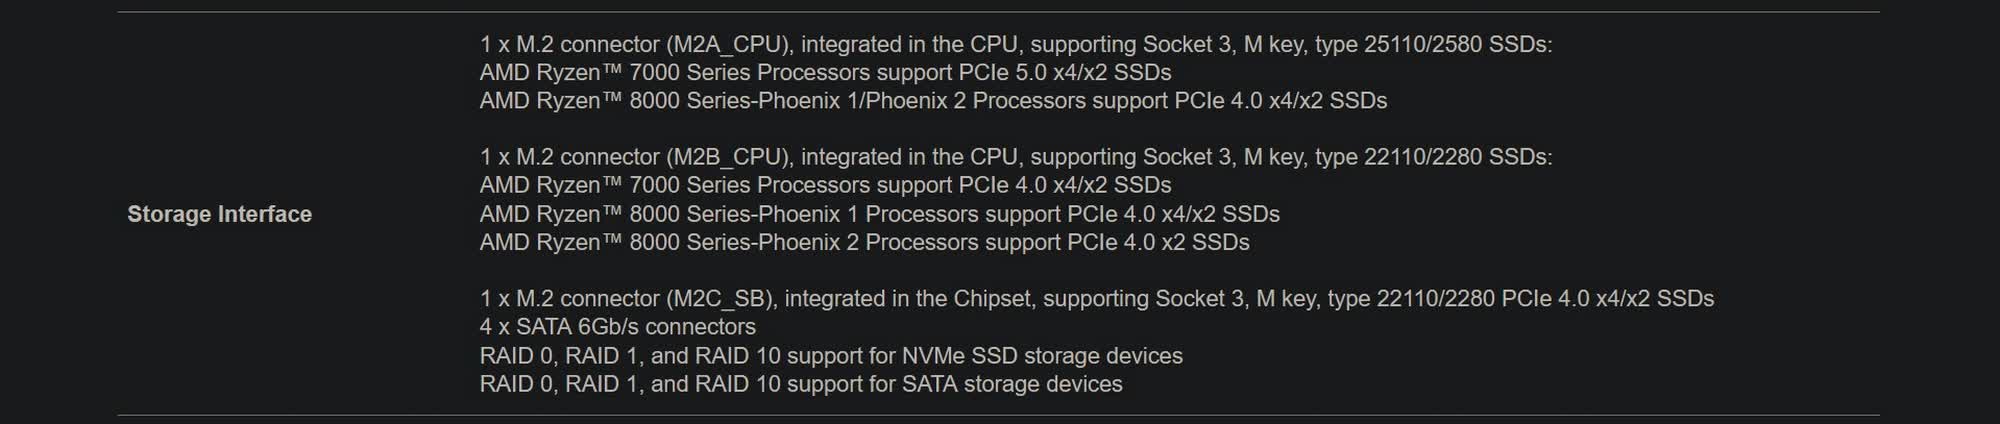Click the RAID support for NVMe SSD line
Screen dimensions: 2000x424
[831, 356]
